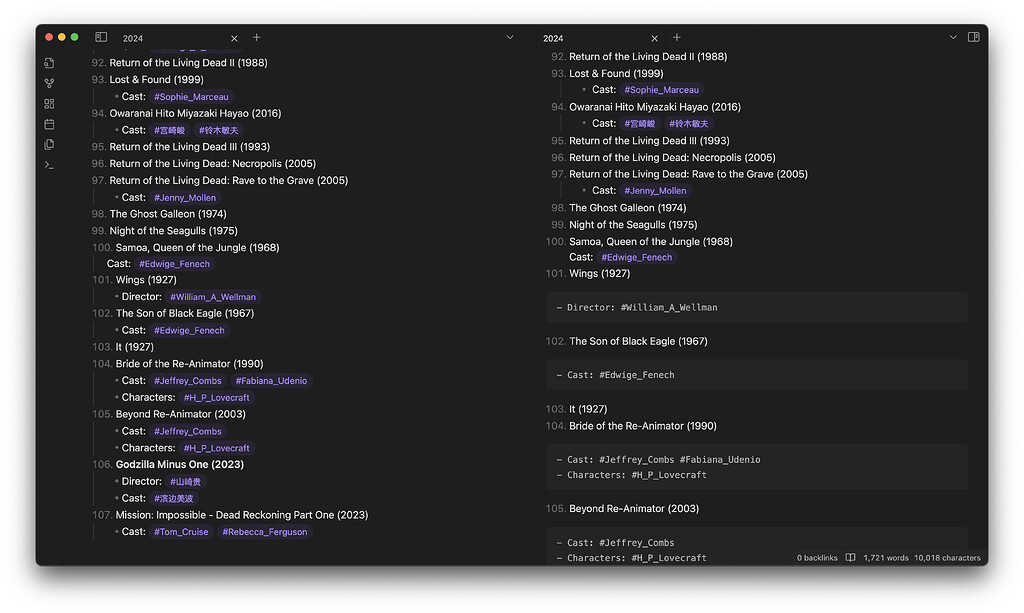Viewport: 1024px width, 613px height.
Task: Click the file search icon in the left ribbon
Action: 49,62
